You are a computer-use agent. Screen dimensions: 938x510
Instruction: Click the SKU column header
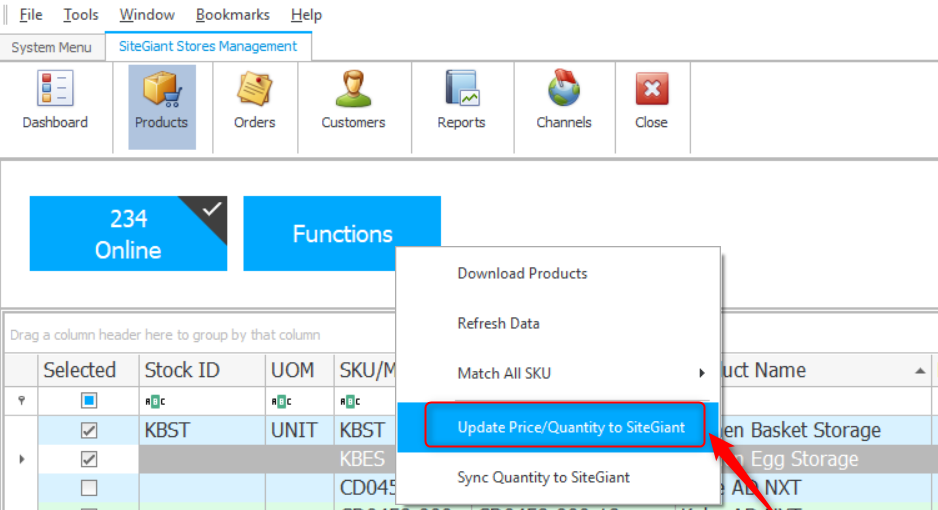pos(366,370)
